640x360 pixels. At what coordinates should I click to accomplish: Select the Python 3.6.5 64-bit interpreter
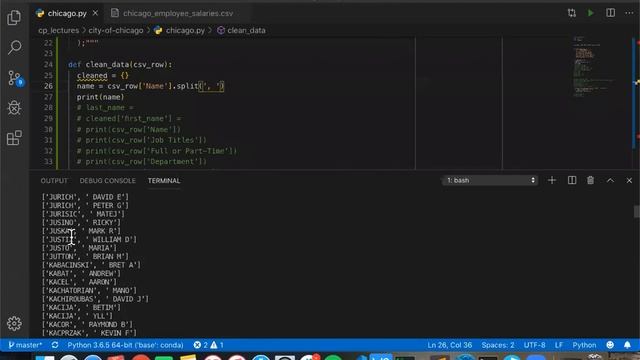pos(125,345)
